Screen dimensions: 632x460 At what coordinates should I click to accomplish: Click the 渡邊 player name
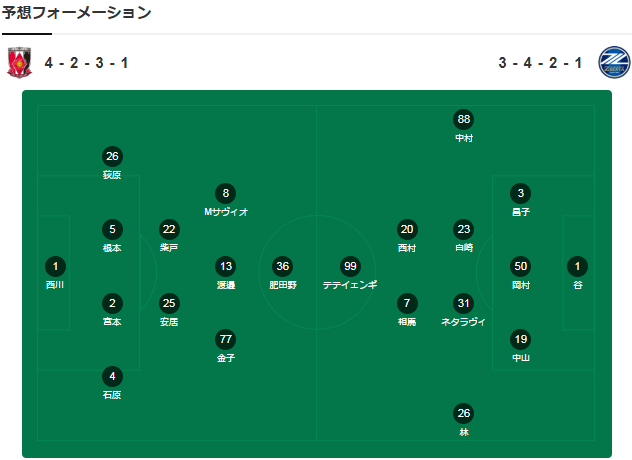226,285
